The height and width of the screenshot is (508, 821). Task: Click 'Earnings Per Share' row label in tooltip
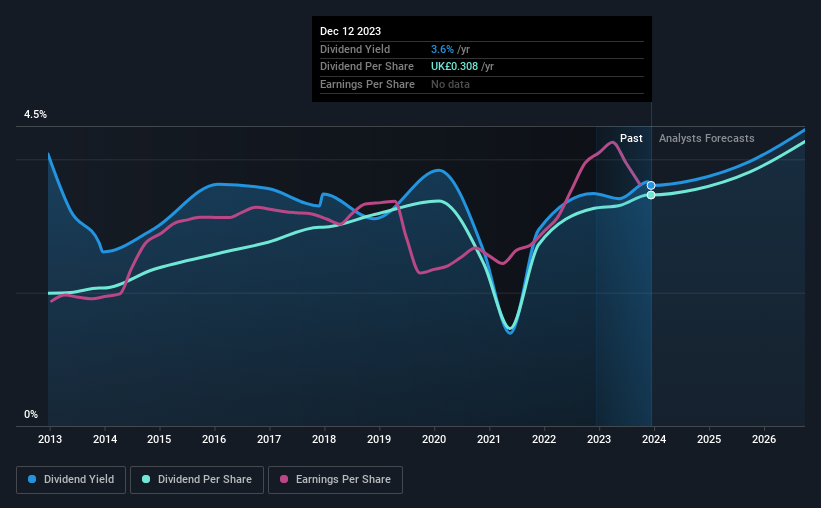[x=367, y=84]
